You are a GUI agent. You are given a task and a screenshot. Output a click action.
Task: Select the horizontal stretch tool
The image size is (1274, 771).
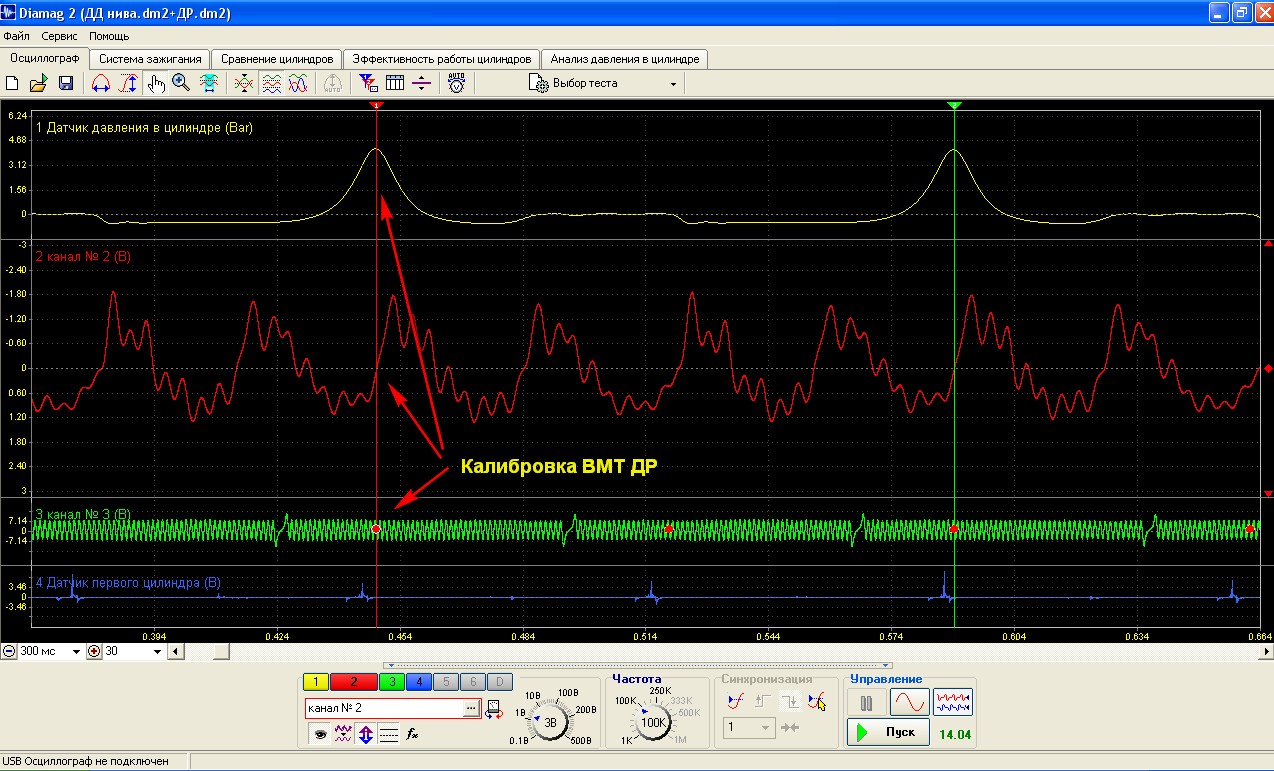101,84
